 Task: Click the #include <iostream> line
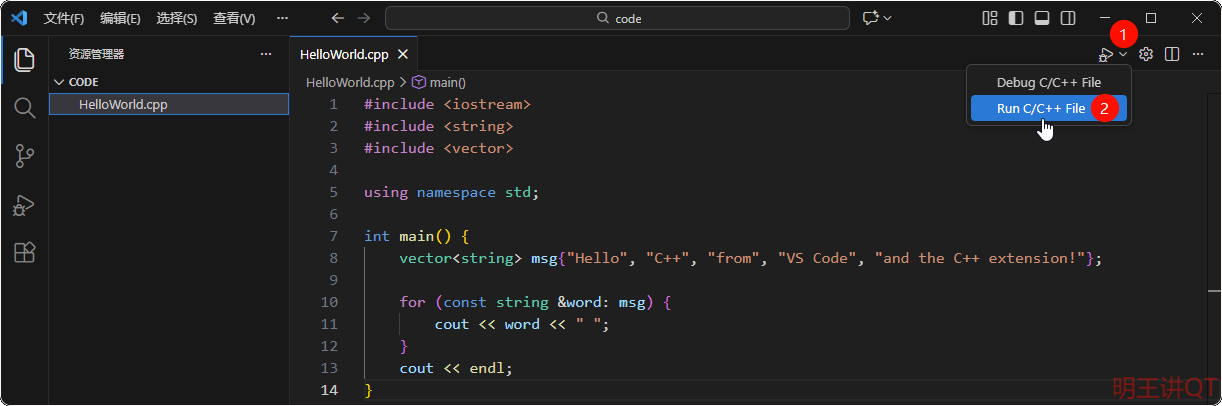[x=447, y=104]
